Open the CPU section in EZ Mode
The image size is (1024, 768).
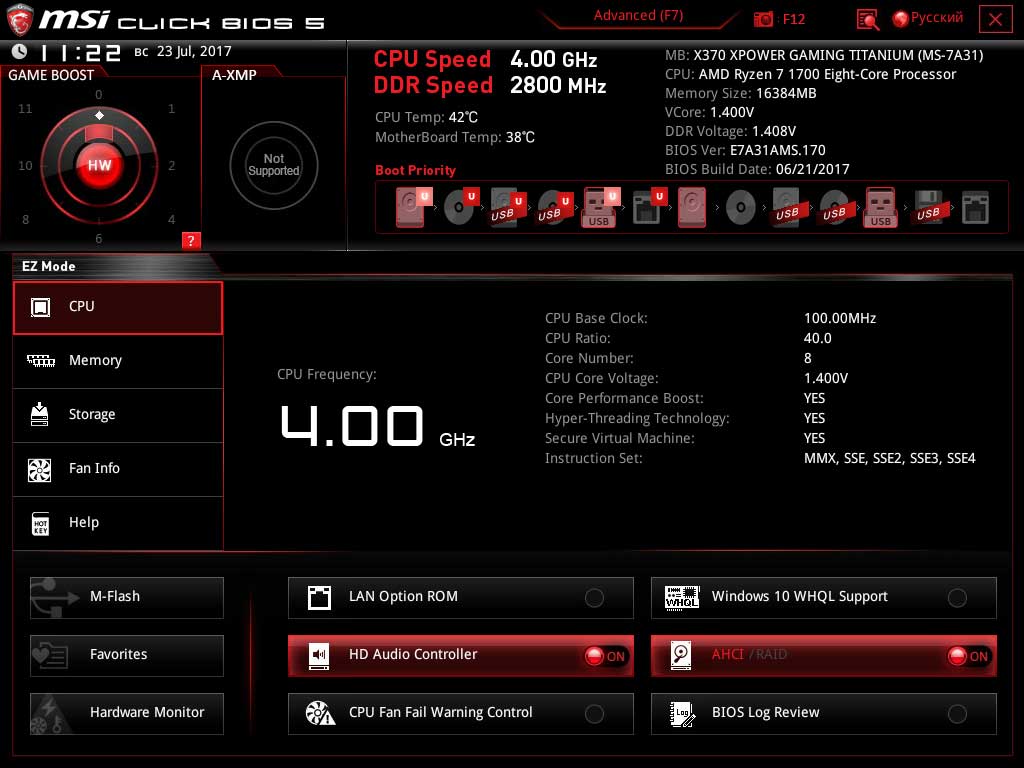point(118,307)
